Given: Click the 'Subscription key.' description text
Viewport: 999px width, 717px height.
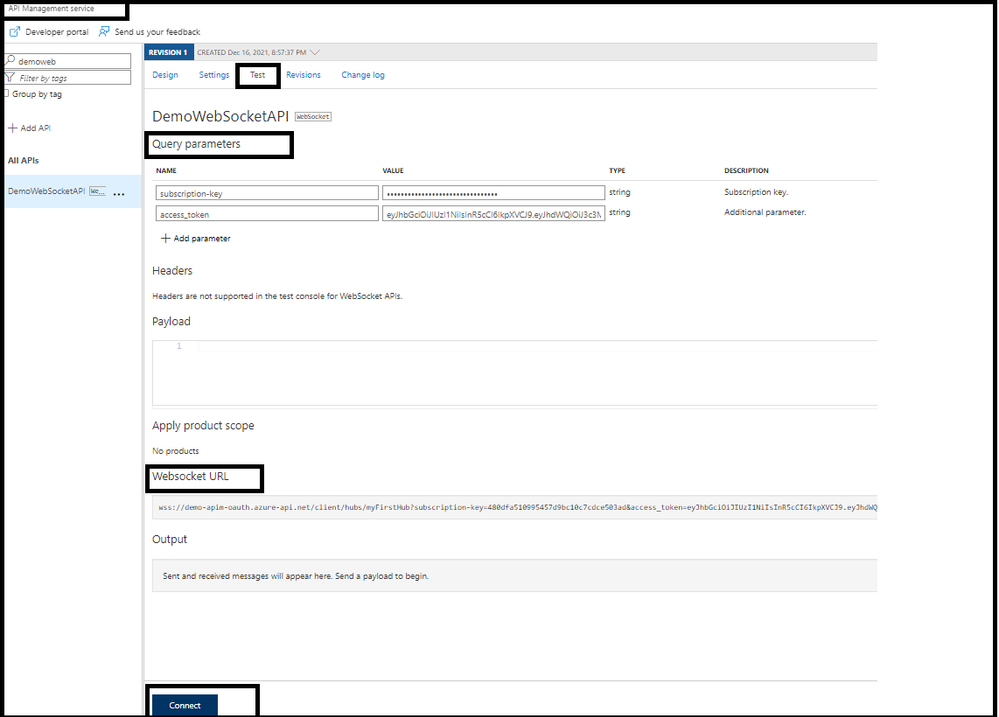Looking at the screenshot, I should (x=756, y=192).
